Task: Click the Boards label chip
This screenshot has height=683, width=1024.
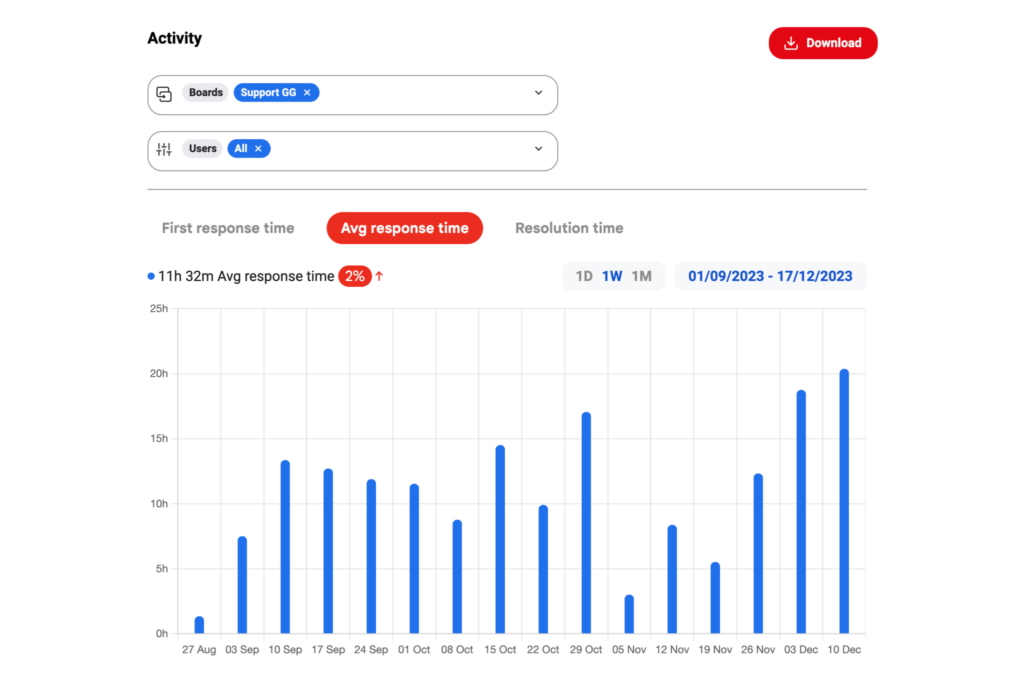Action: [206, 93]
